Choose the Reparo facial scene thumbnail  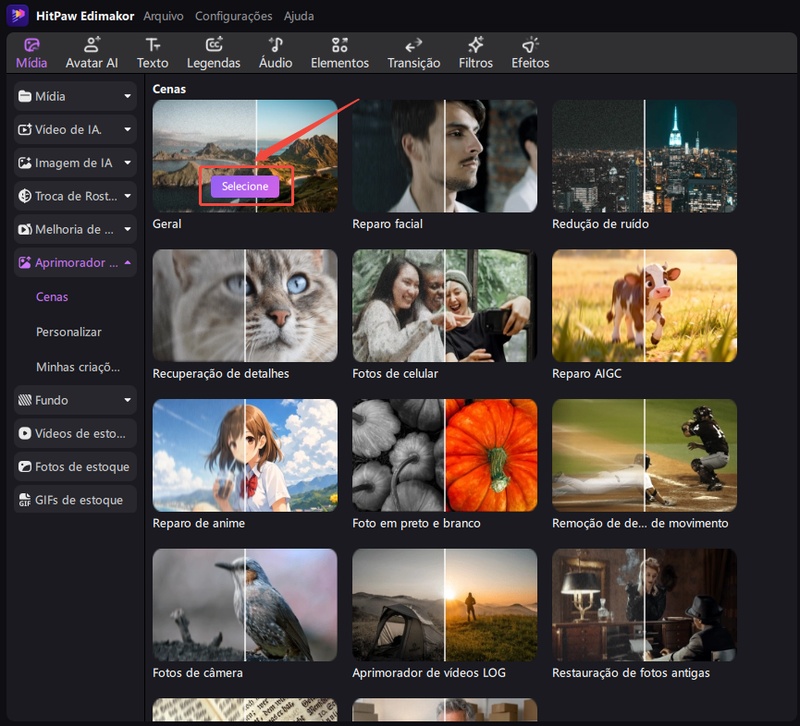pos(444,156)
